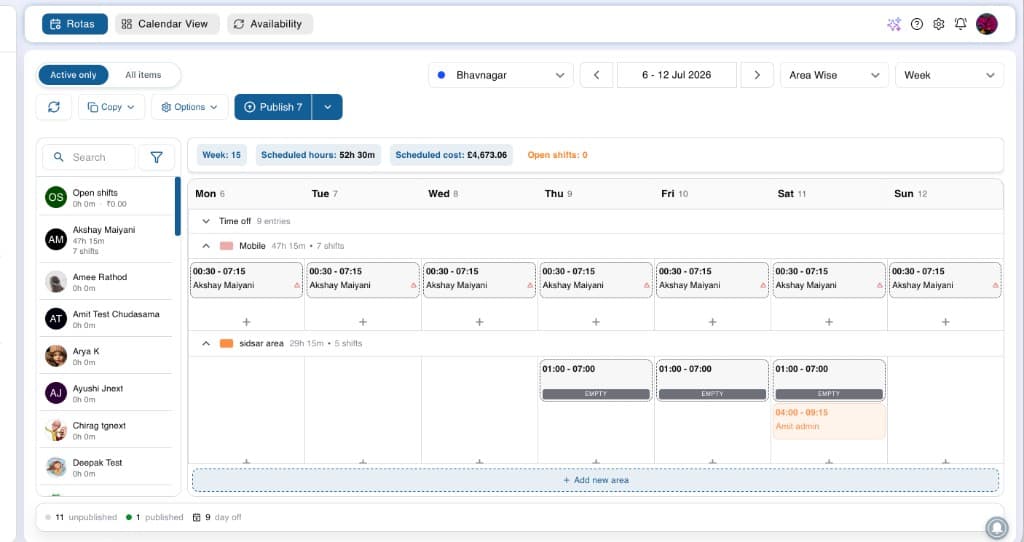Click the employee Search field
The width and height of the screenshot is (1024, 542).
point(89,157)
